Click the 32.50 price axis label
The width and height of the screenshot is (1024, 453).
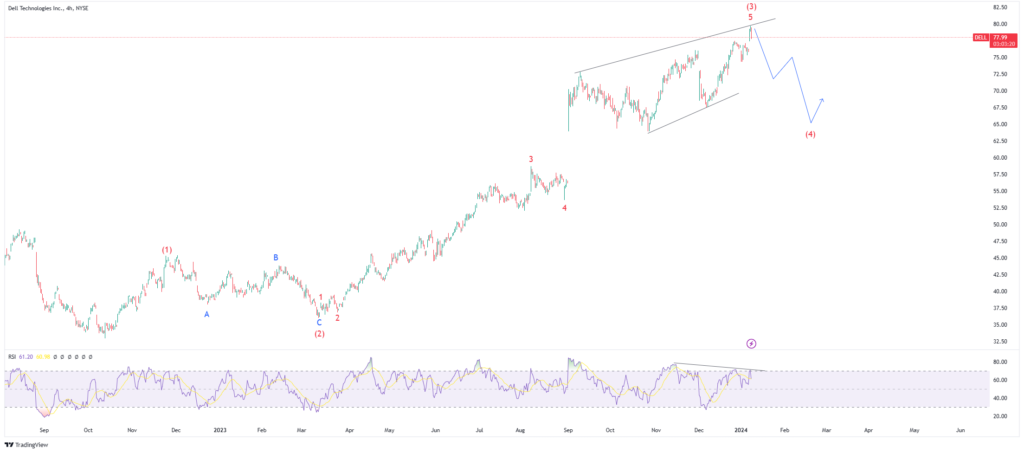click(999, 341)
